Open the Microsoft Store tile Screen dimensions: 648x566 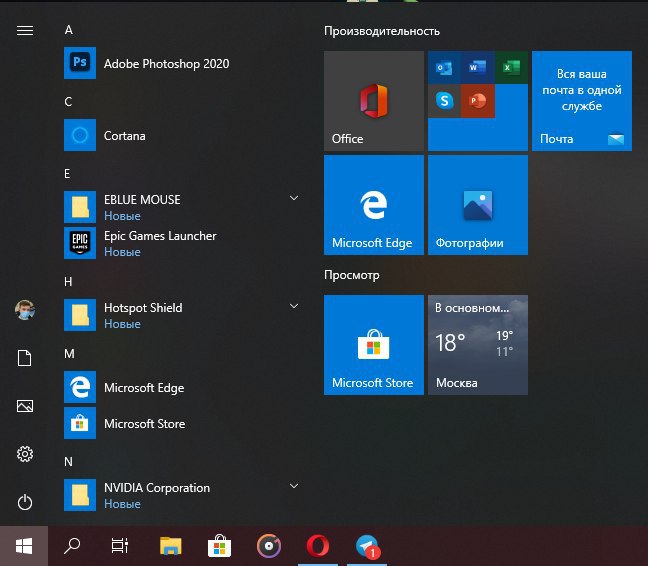[374, 345]
